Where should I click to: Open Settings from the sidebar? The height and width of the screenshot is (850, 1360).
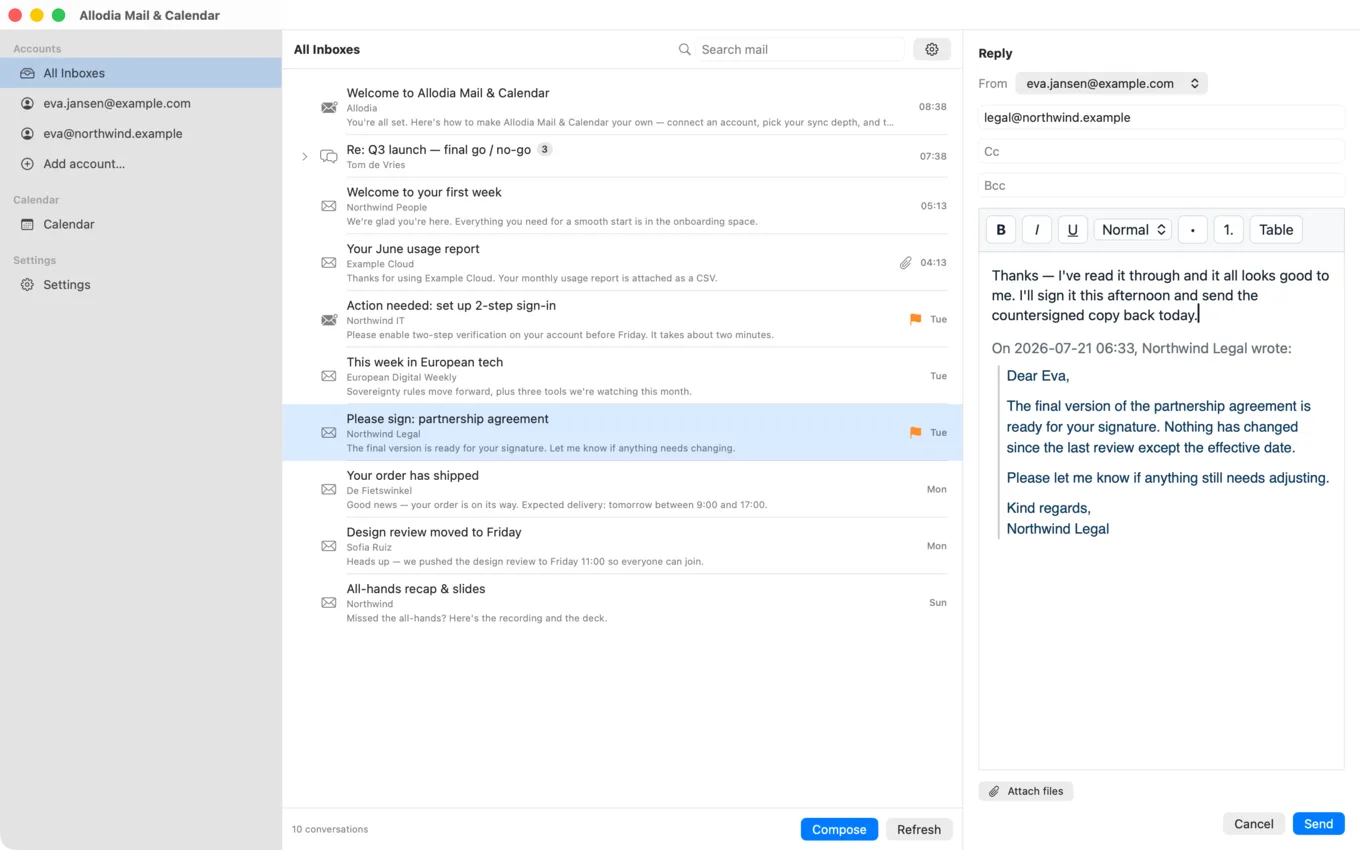point(141,285)
